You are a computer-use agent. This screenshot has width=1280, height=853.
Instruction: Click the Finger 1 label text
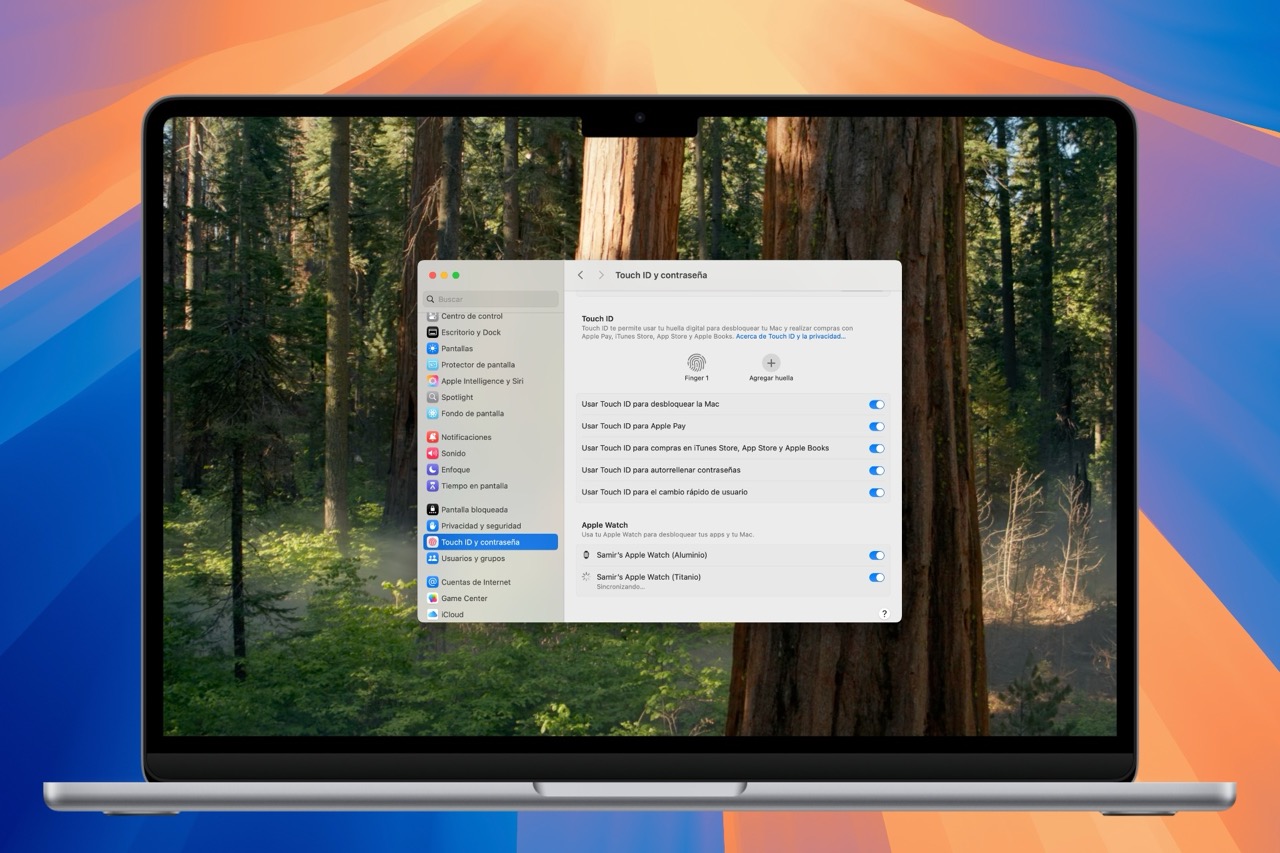pos(696,378)
